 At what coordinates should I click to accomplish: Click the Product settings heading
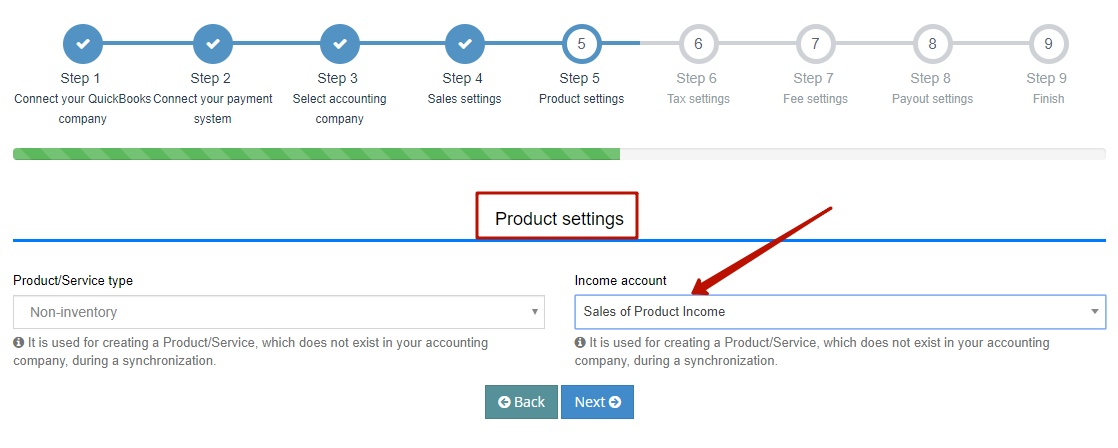click(x=559, y=218)
